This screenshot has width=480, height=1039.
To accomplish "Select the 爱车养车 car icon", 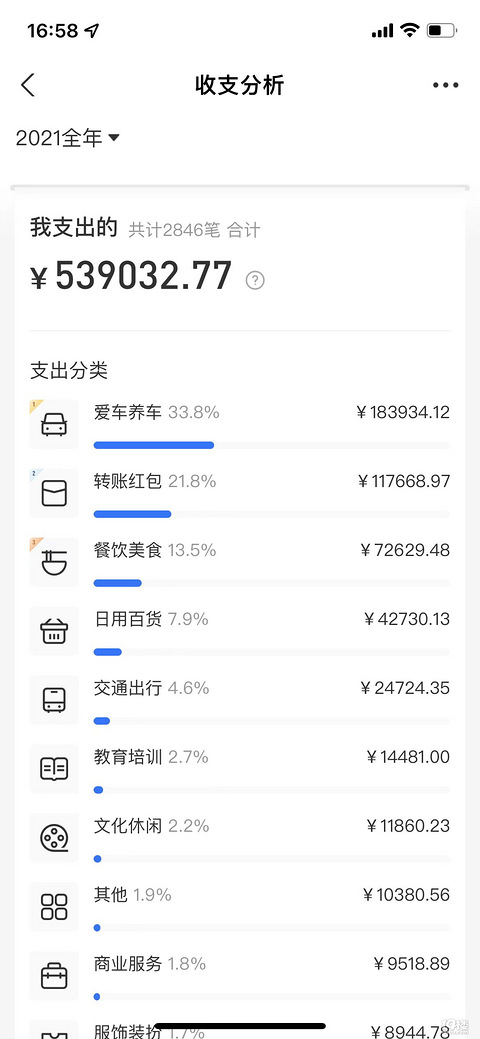I will pyautogui.click(x=54, y=424).
